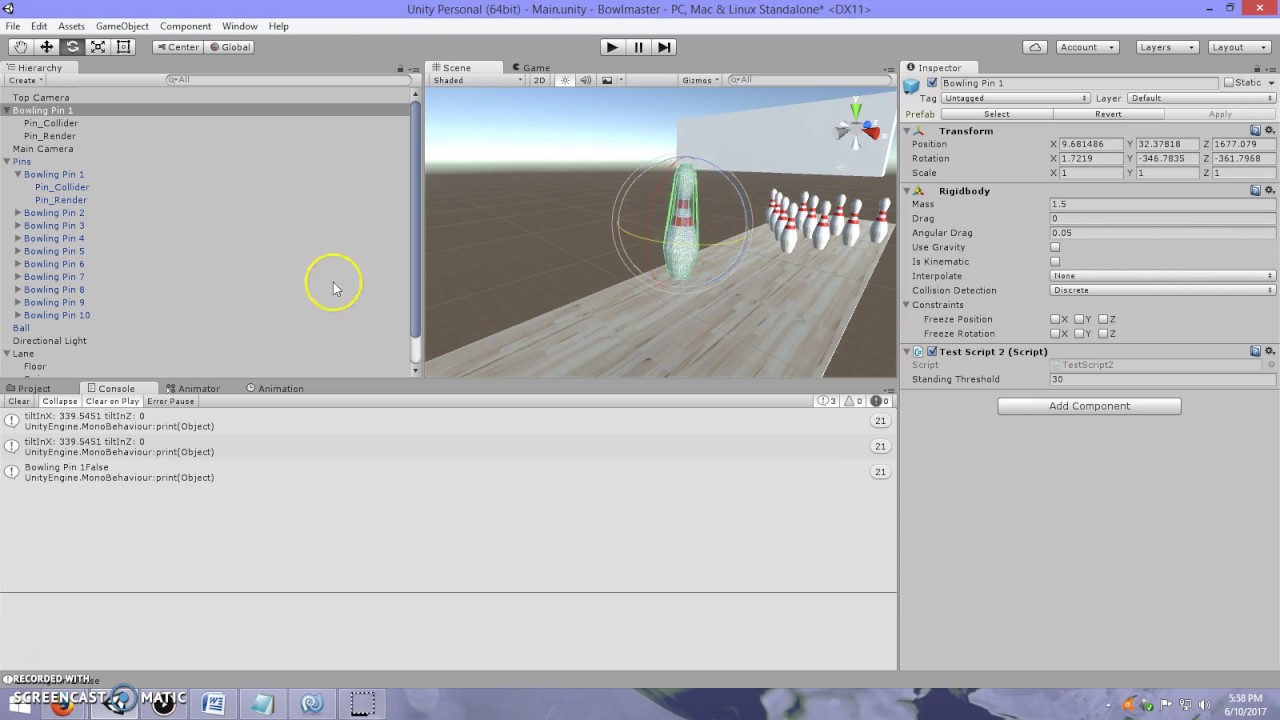Open the Gizmos dropdown

[x=699, y=80]
